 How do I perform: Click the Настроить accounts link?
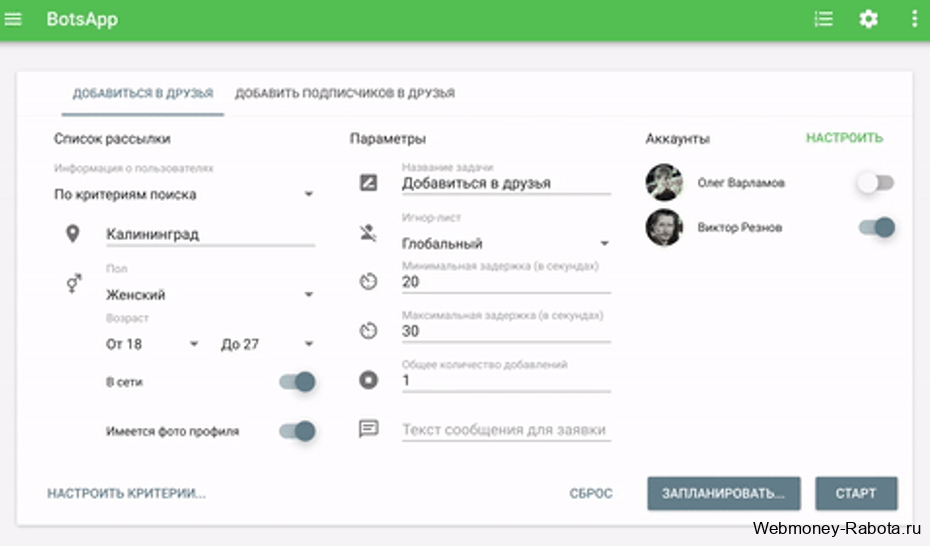(x=844, y=138)
